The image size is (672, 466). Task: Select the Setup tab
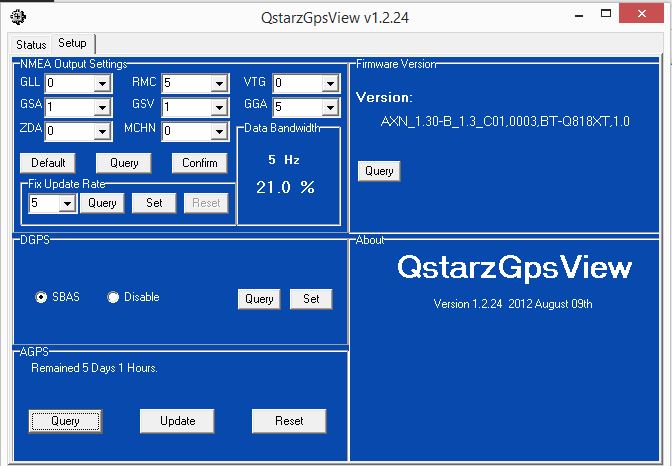[x=72, y=43]
